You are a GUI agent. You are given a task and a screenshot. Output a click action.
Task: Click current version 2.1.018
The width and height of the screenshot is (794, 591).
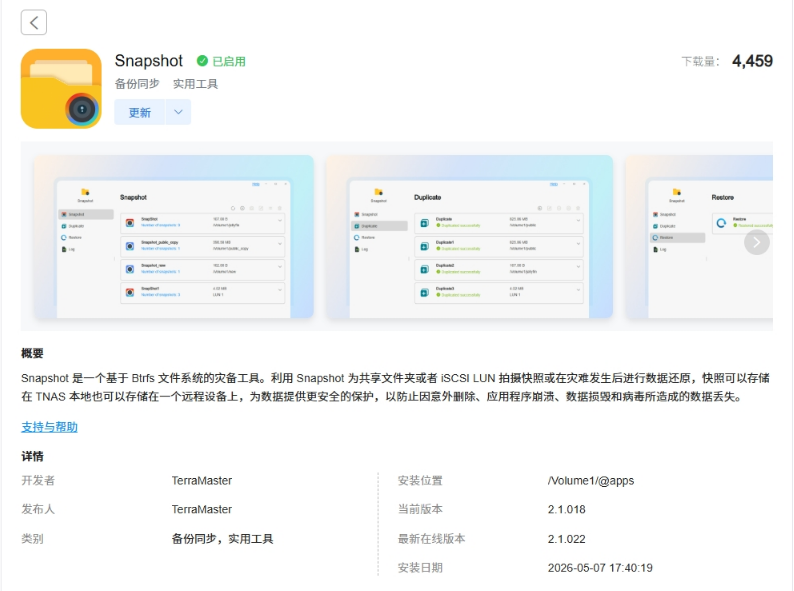(566, 509)
